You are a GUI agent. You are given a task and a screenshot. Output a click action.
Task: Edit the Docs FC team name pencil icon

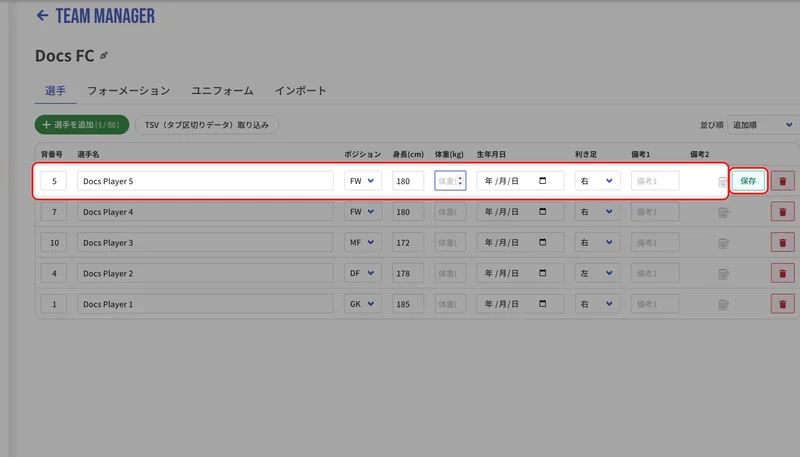(104, 56)
